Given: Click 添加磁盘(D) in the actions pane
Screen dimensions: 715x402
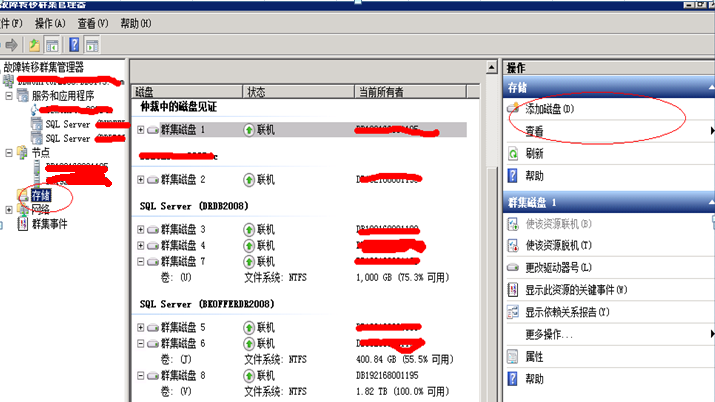Looking at the screenshot, I should [x=549, y=108].
